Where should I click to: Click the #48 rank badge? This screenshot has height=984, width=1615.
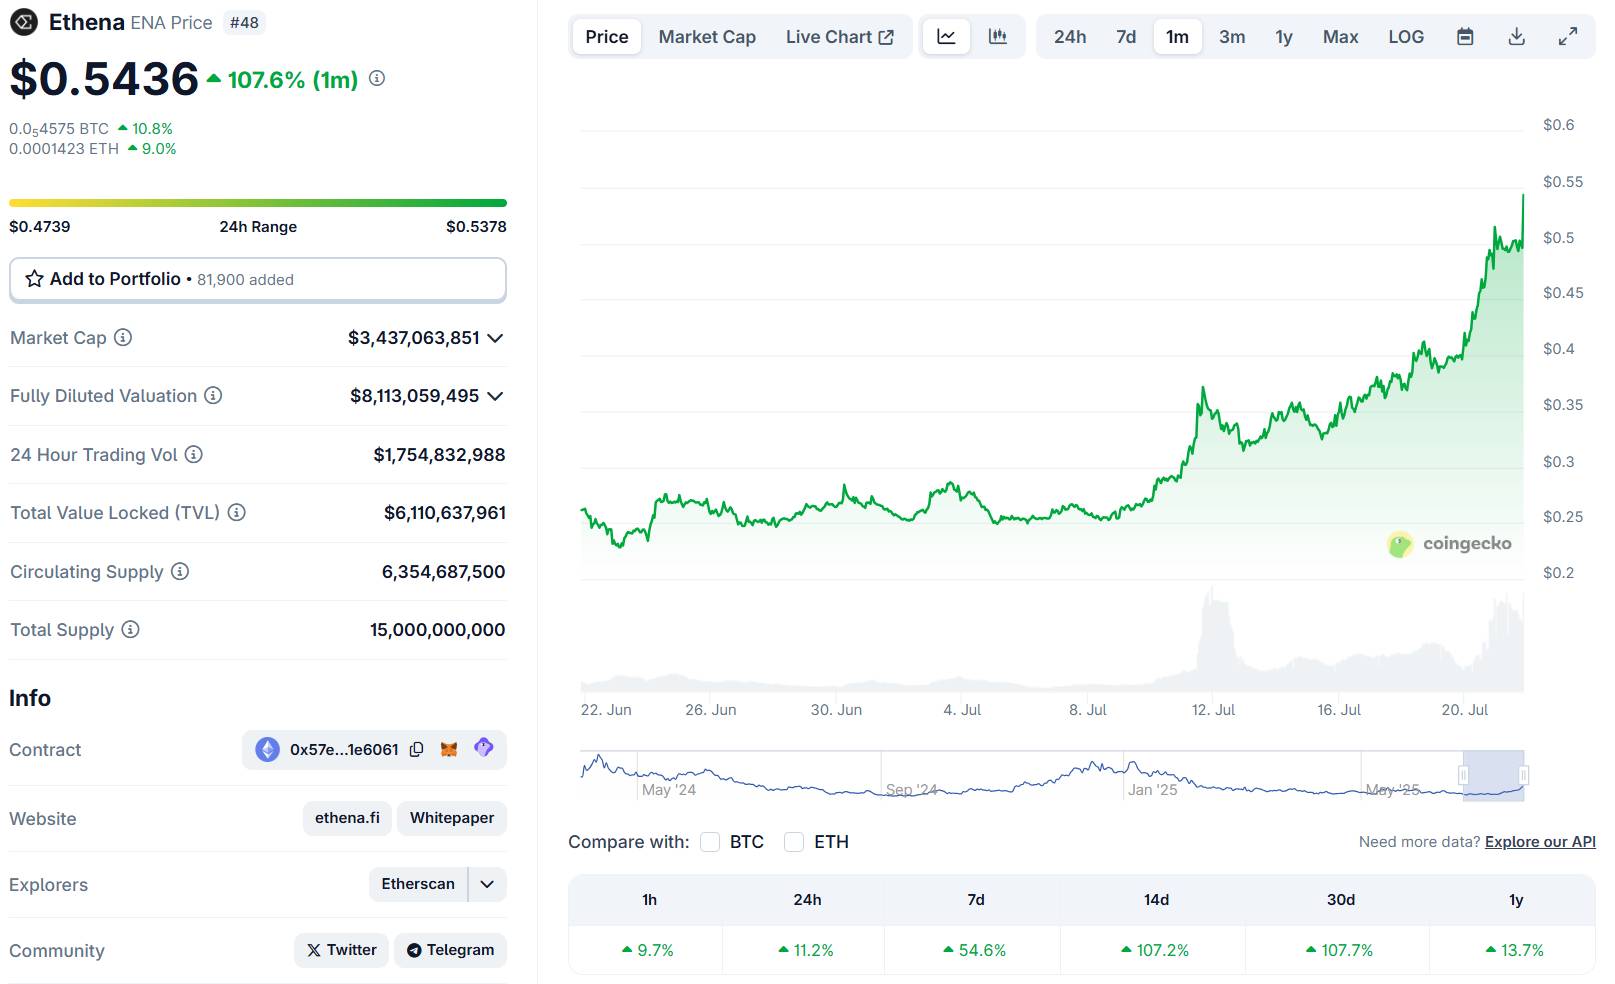(244, 22)
